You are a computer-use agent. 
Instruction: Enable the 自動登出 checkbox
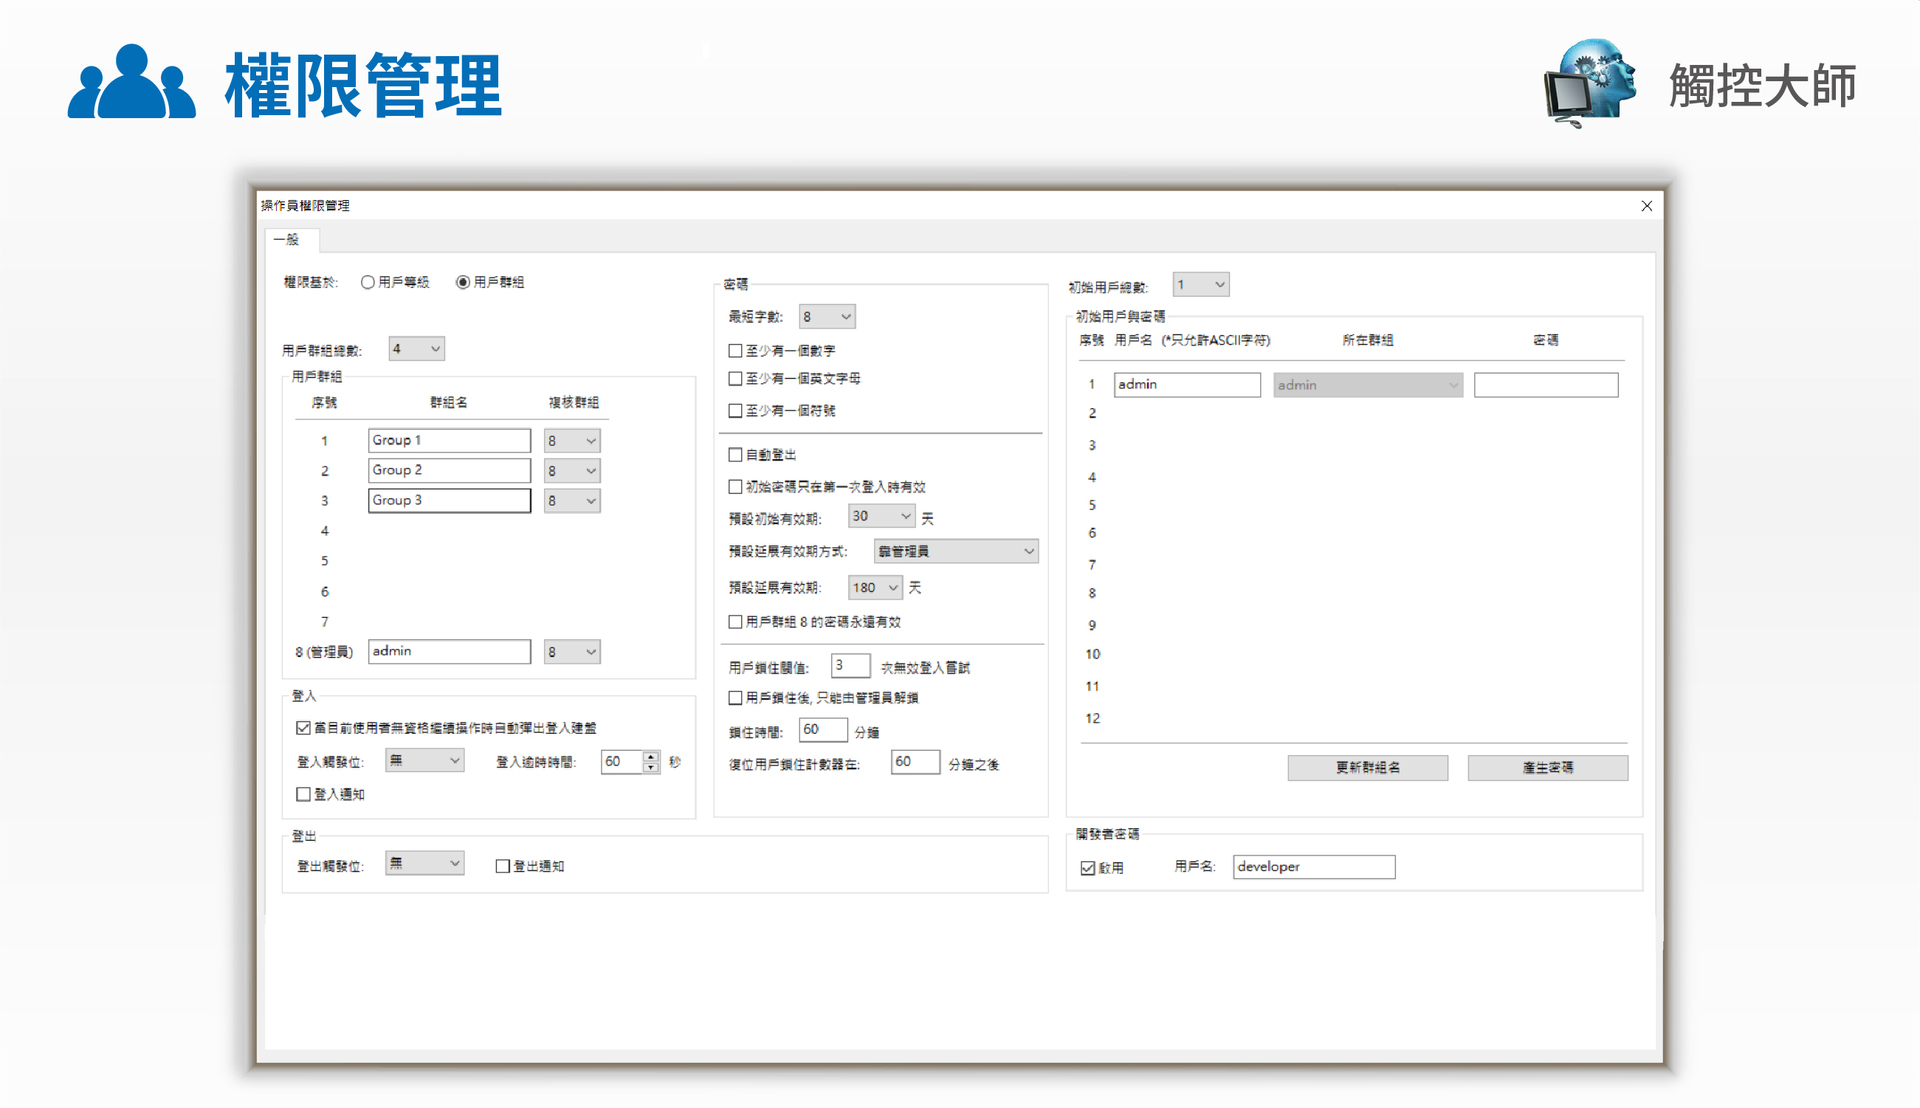pyautogui.click(x=735, y=454)
